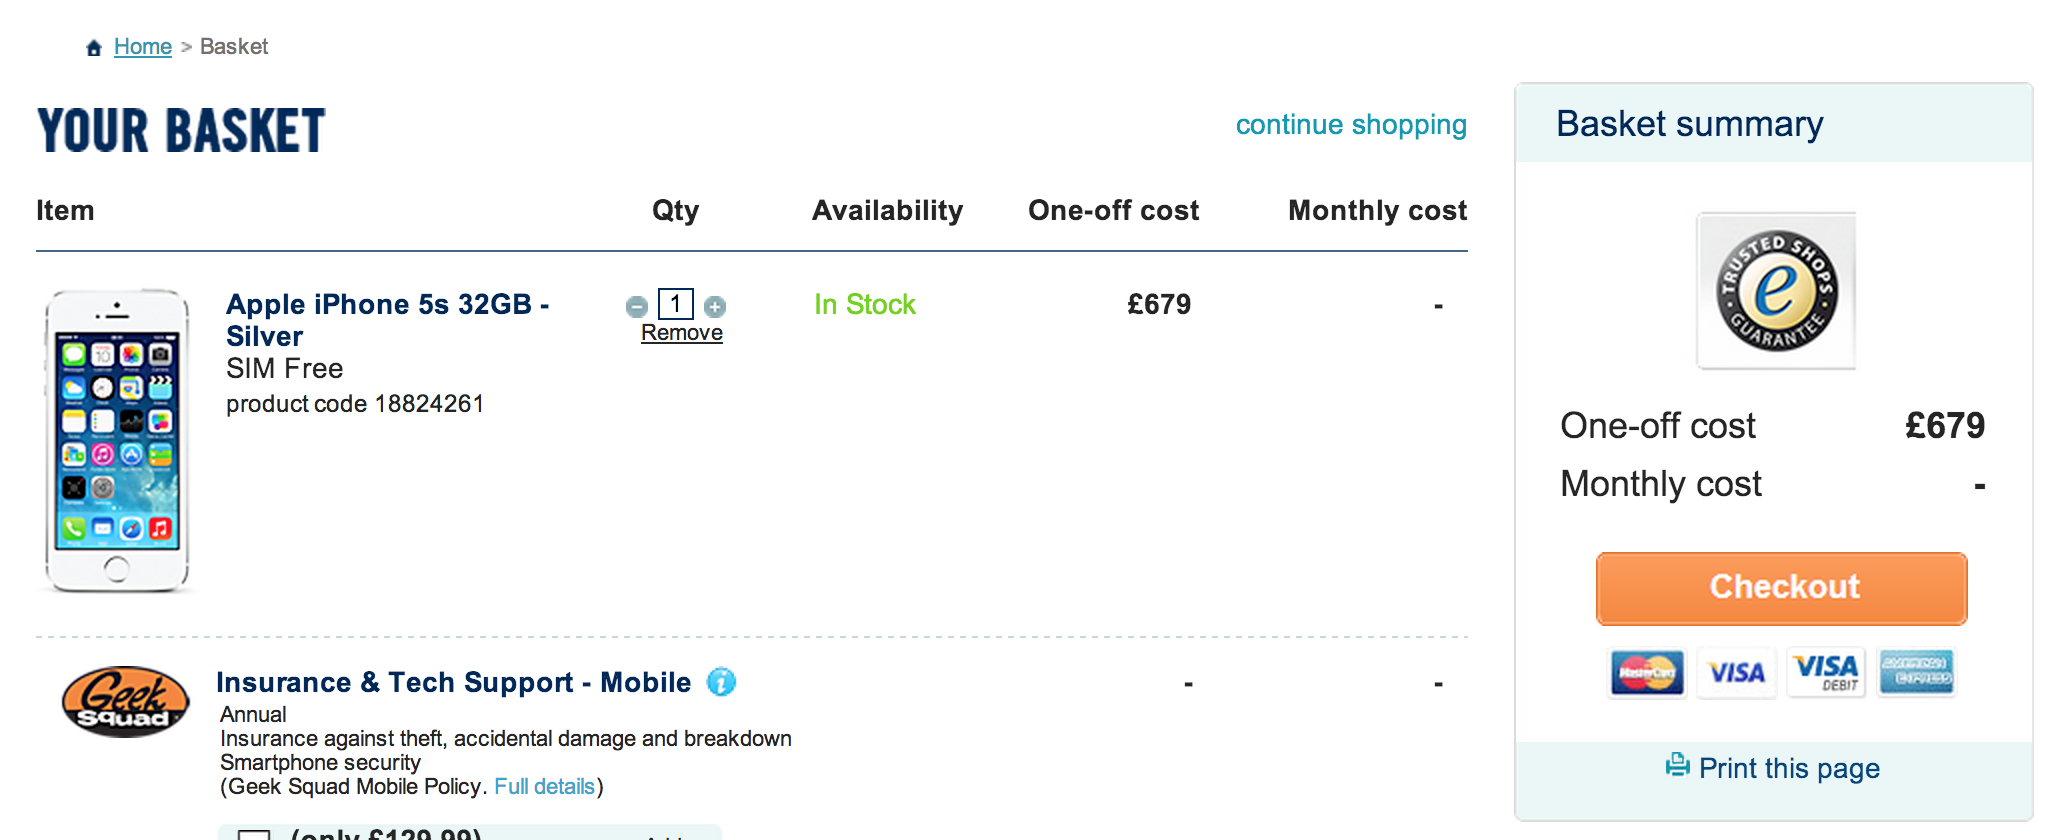Tick the insurance £129.99 checkbox
2066x840 pixels.
click(254, 835)
